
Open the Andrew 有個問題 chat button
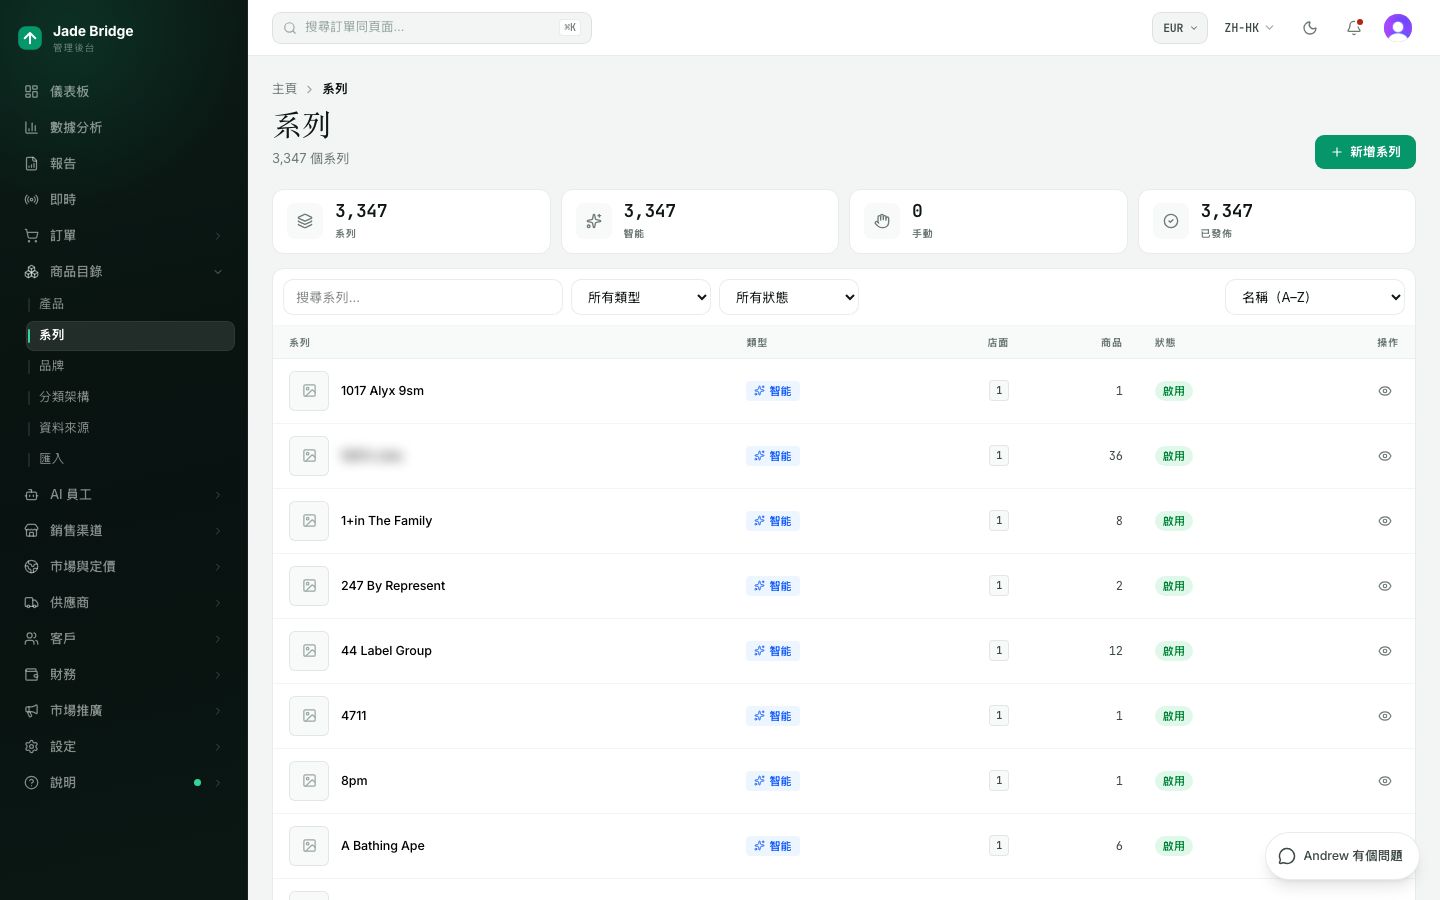[x=1342, y=856]
